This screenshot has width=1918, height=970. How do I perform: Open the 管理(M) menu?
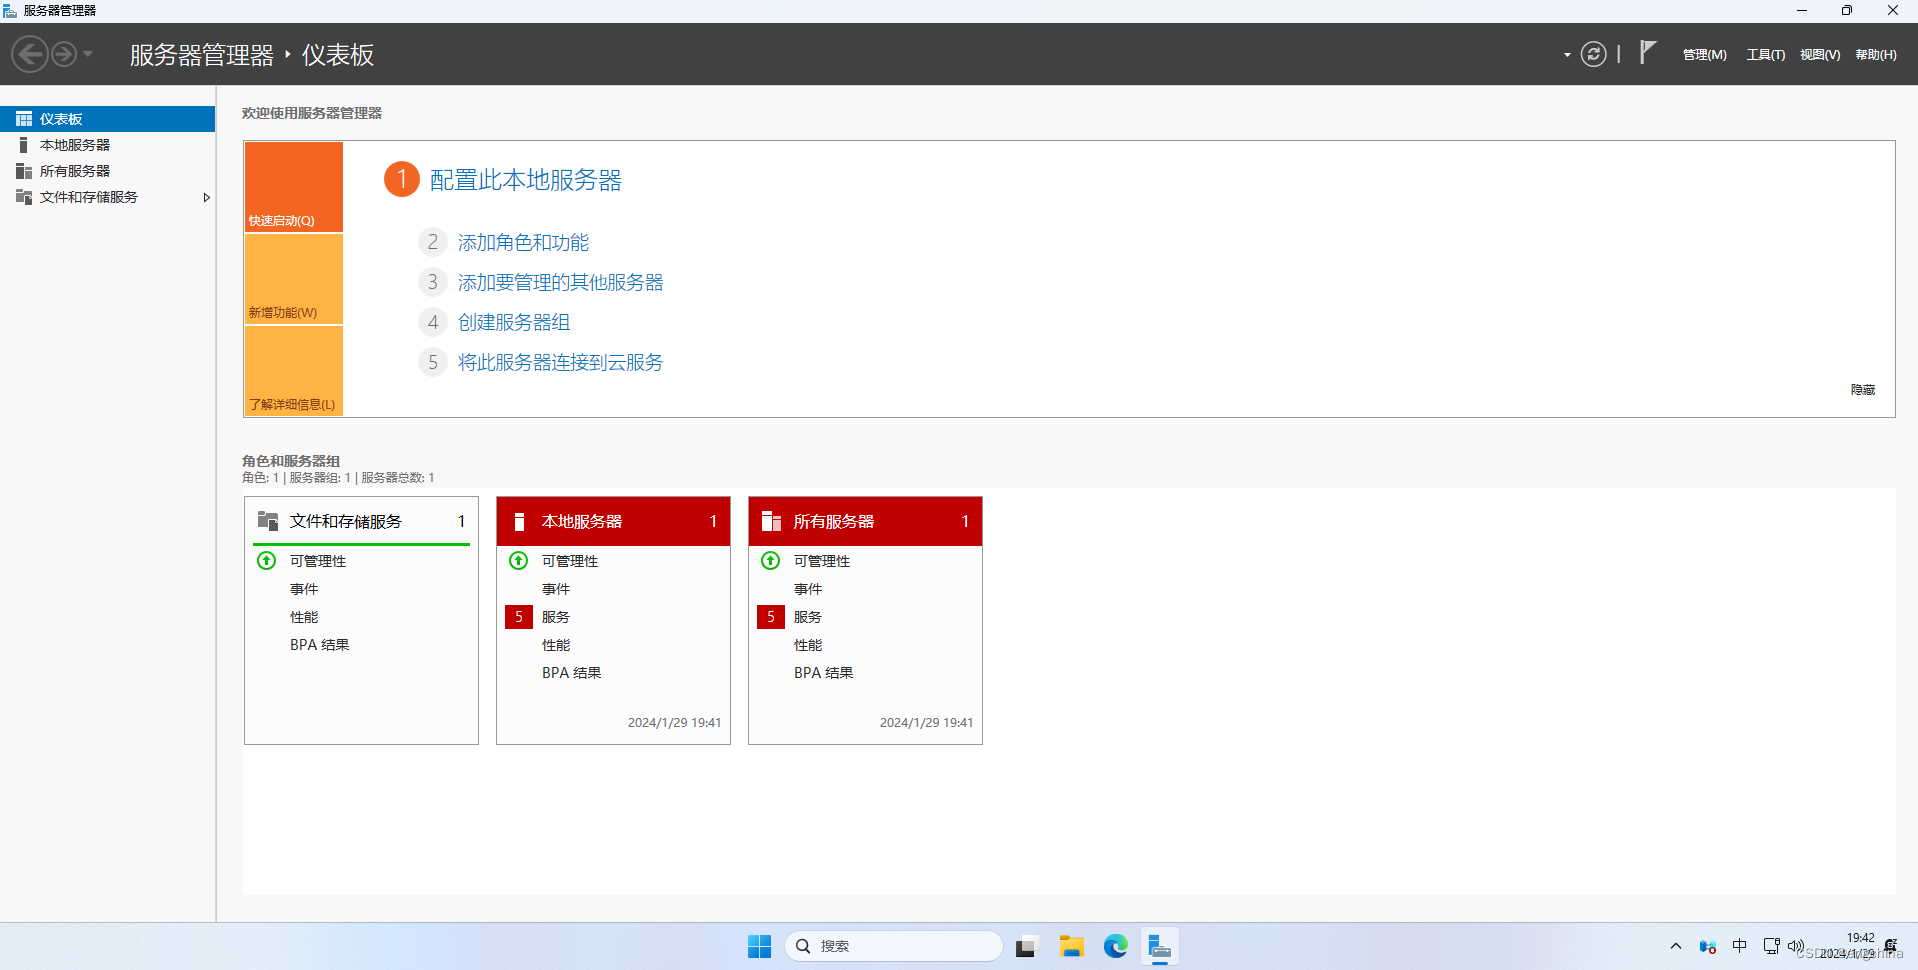tap(1704, 54)
